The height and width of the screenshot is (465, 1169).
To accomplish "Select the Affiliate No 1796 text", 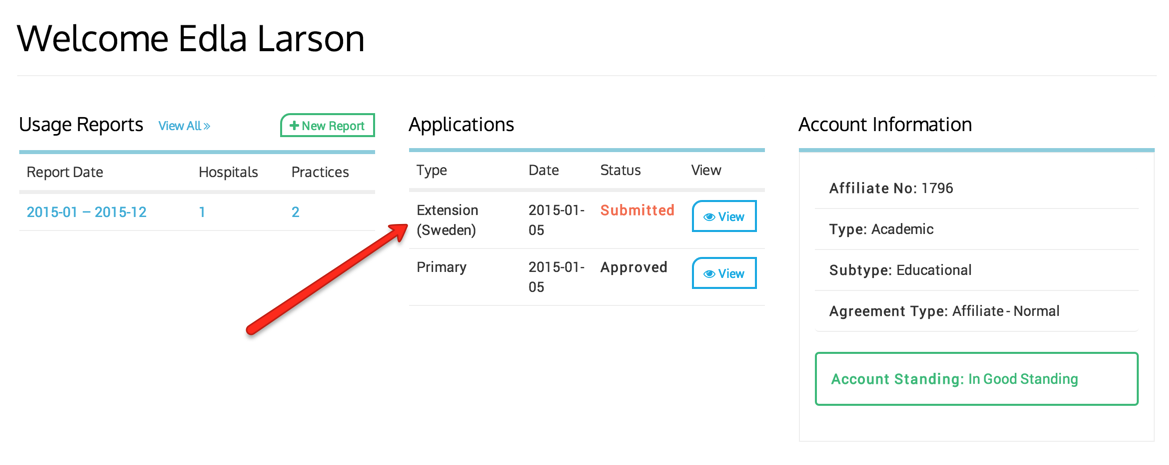I will coord(891,188).
